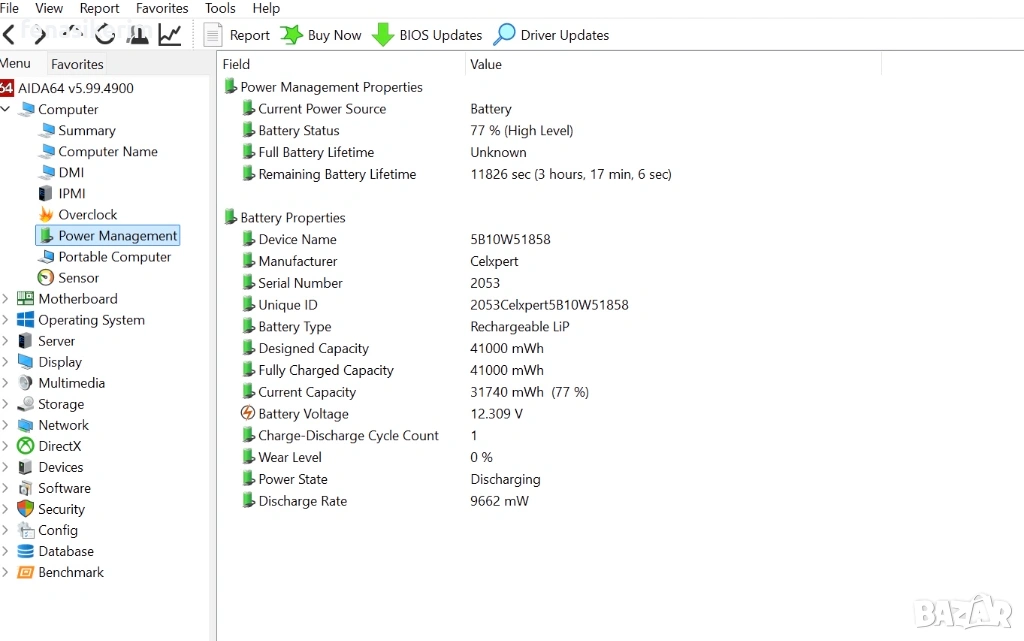This screenshot has width=1024, height=641.
Task: Click the Back navigation arrow
Action: 9,35
